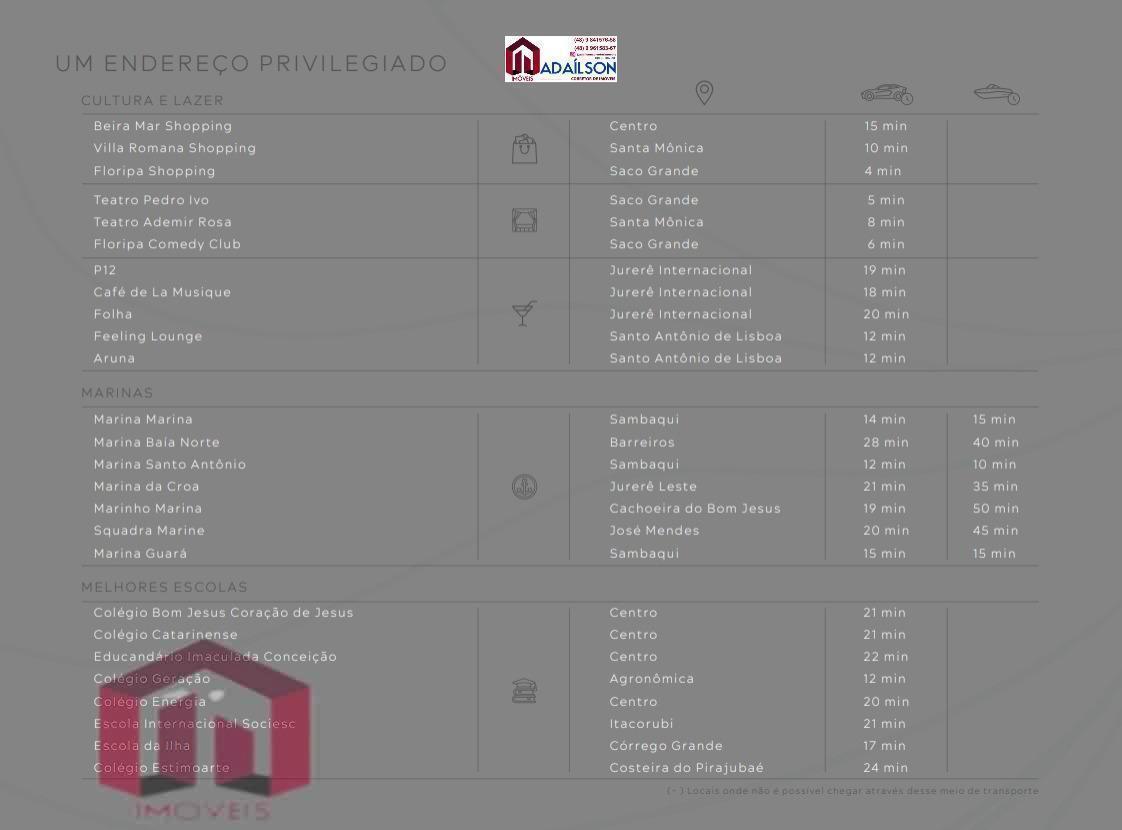
Task: Select the 'CULTURA E LAZER' heading
Action: 152,100
